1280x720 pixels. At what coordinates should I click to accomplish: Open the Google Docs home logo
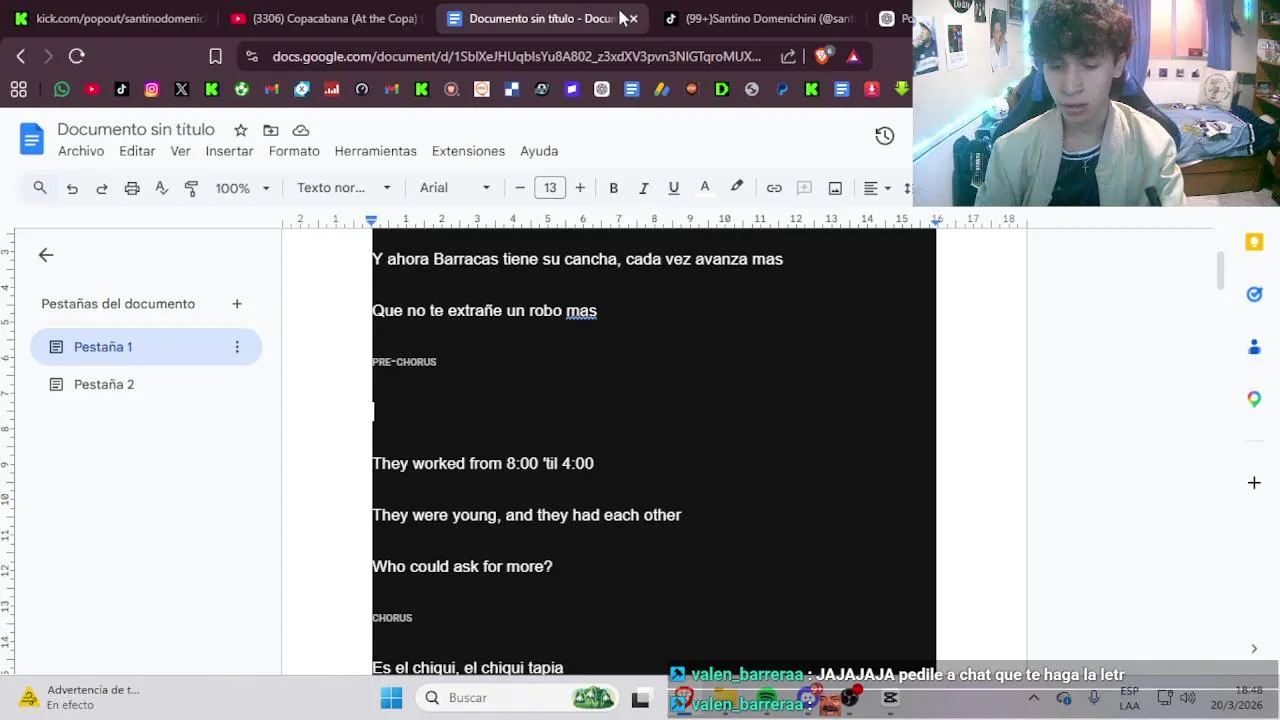pyautogui.click(x=32, y=139)
